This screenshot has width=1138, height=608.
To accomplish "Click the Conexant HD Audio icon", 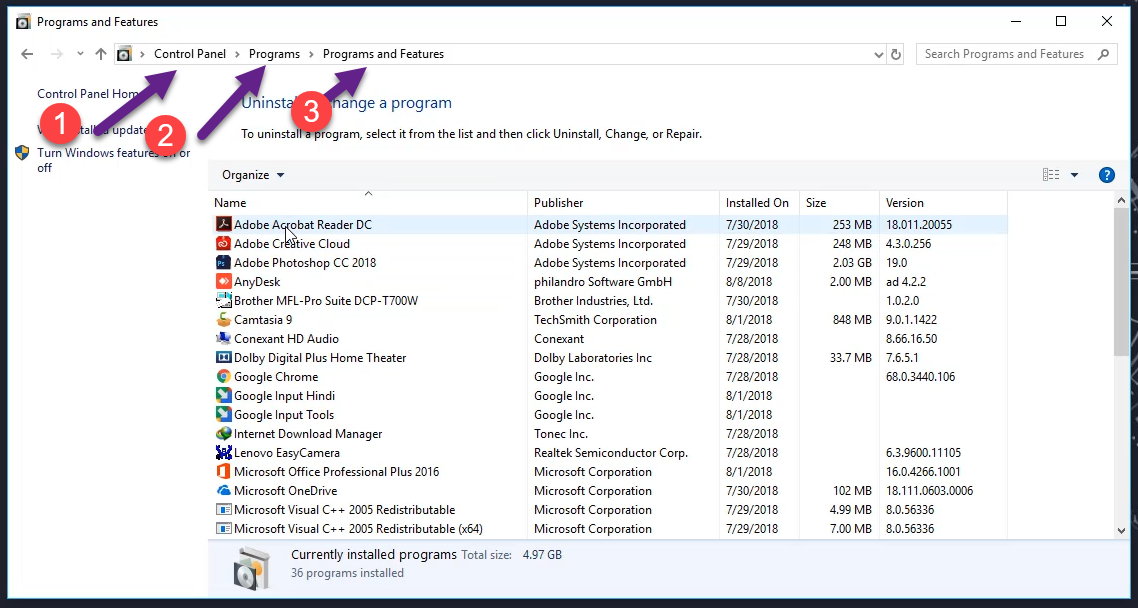I will (224, 338).
